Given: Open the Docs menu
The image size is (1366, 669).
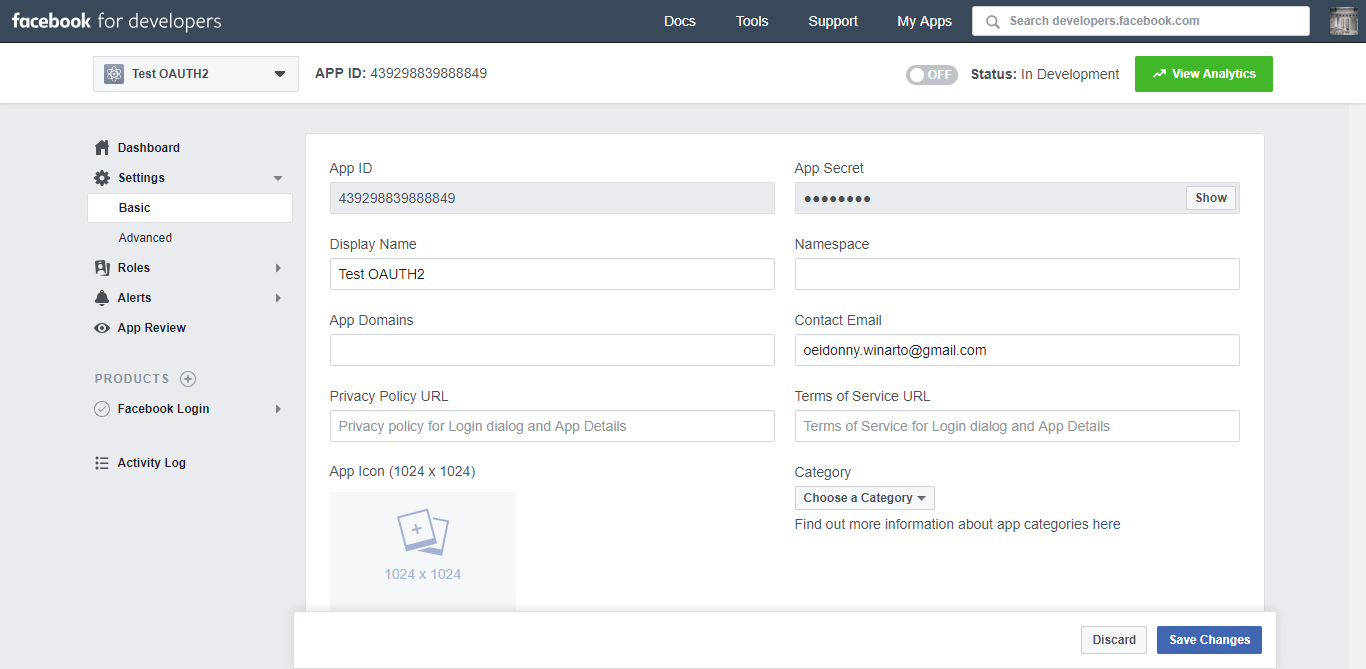Looking at the screenshot, I should (x=680, y=21).
